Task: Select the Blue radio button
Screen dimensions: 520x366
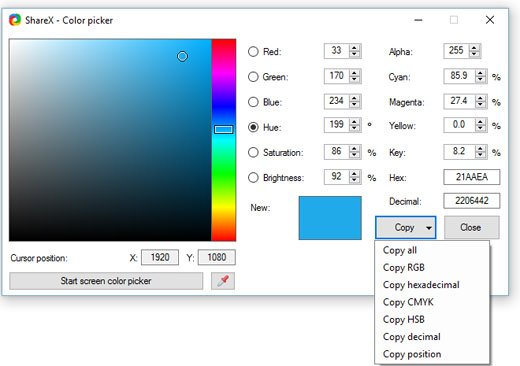Action: click(x=253, y=102)
